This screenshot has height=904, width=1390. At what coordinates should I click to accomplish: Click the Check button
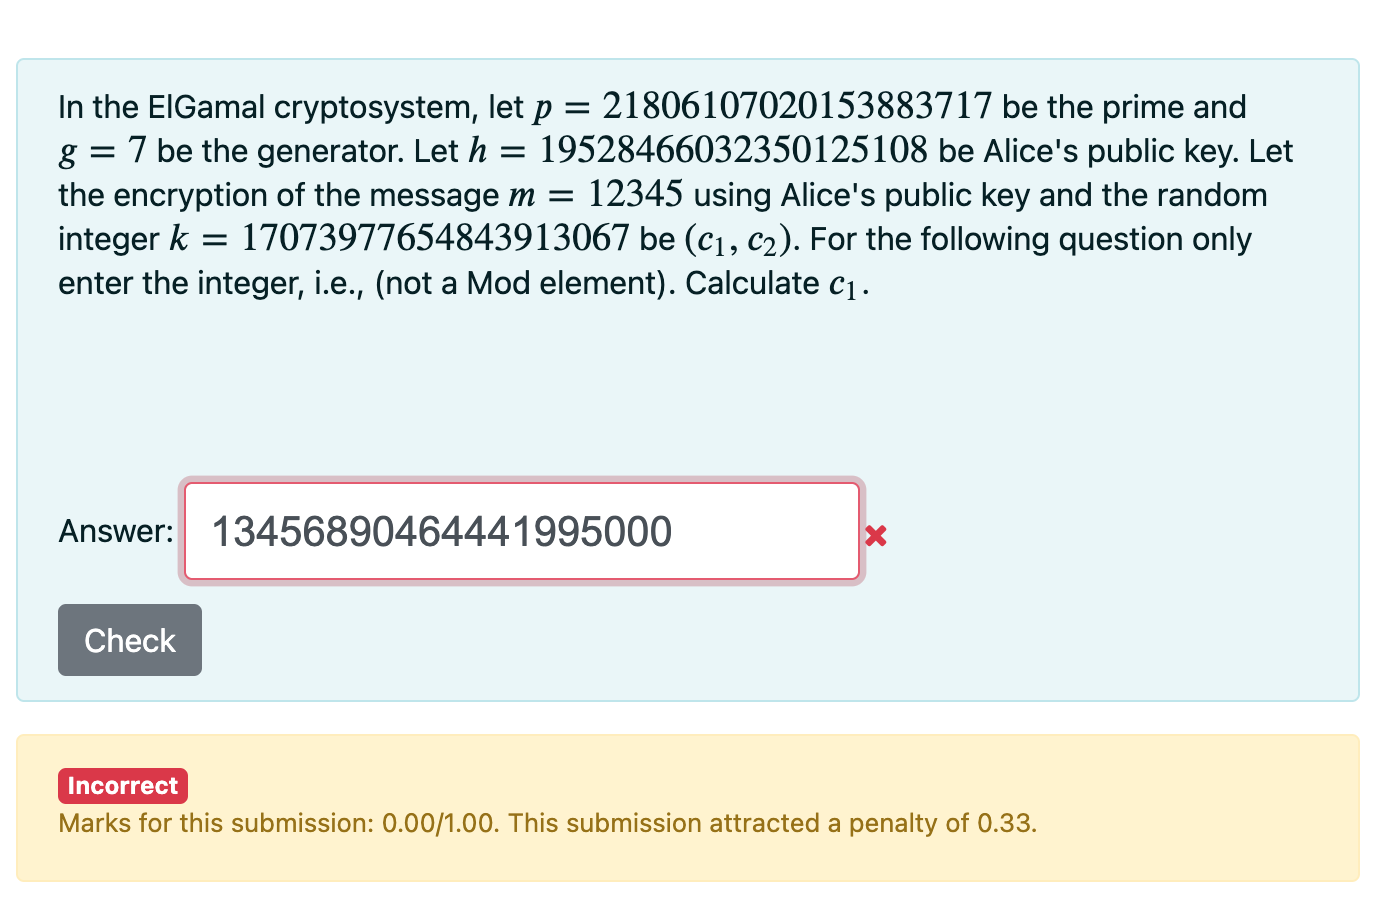129,639
